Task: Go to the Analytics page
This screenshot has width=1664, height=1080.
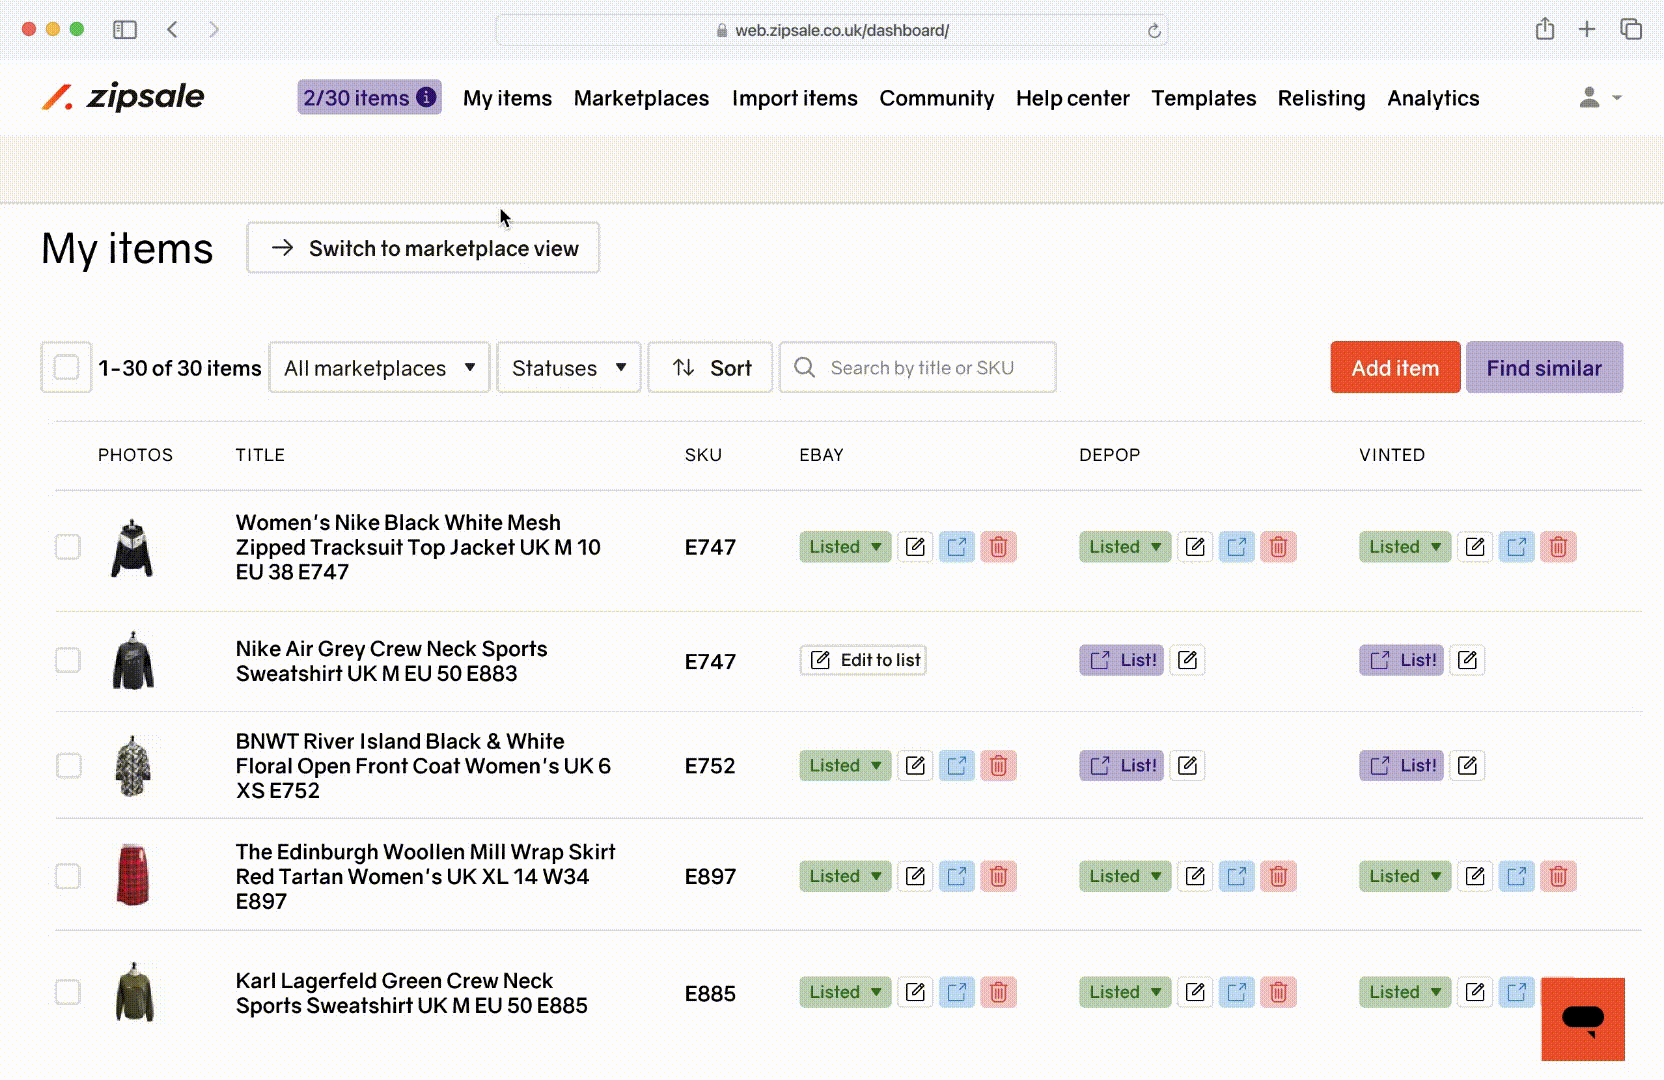Action: pos(1432,98)
